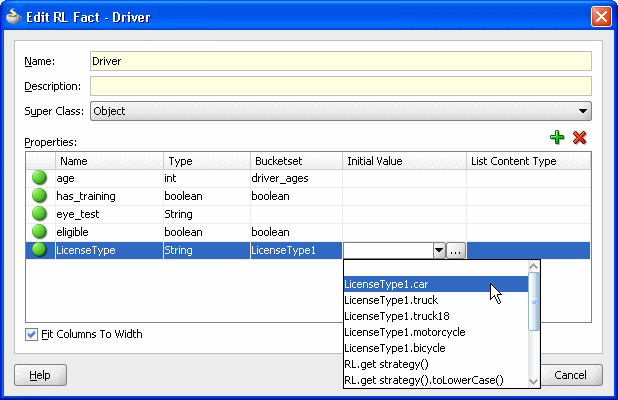
Task: Select RL.get strategy().toLowerCase() option
Action: pos(436,380)
